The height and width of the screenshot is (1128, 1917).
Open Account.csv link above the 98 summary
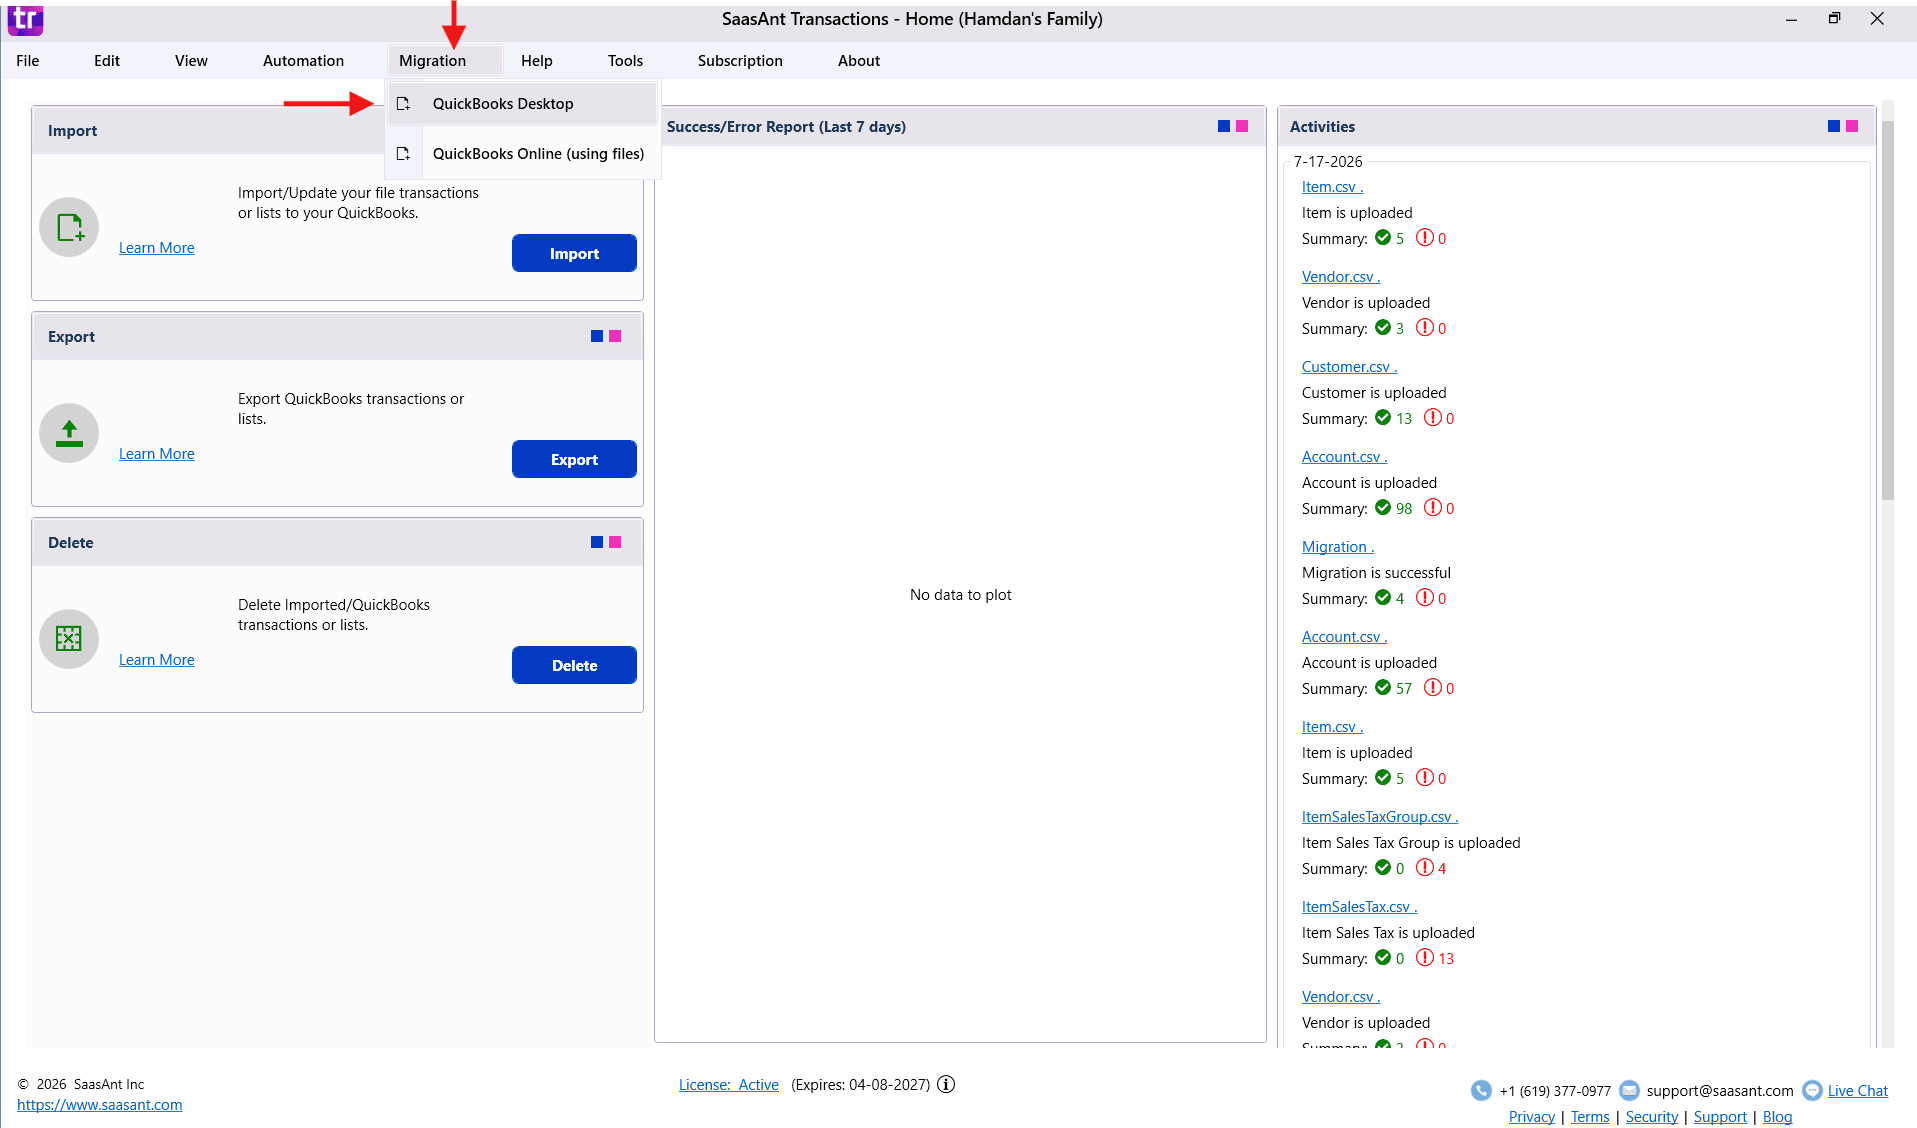click(x=1344, y=457)
